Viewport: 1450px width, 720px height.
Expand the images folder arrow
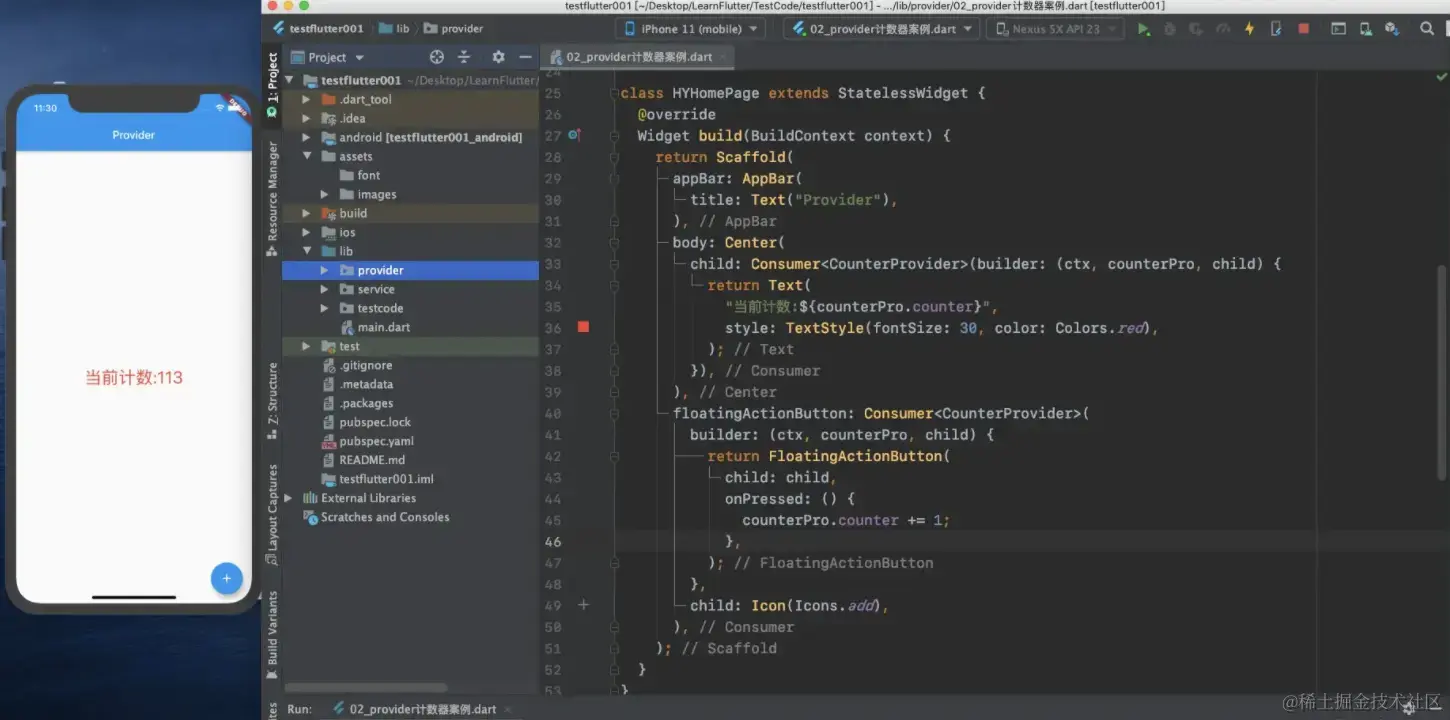(x=324, y=194)
